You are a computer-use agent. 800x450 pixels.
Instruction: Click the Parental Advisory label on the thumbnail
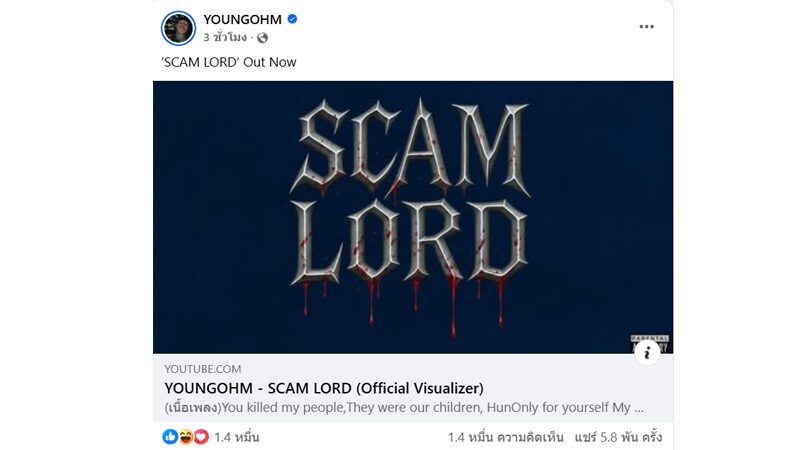(650, 341)
